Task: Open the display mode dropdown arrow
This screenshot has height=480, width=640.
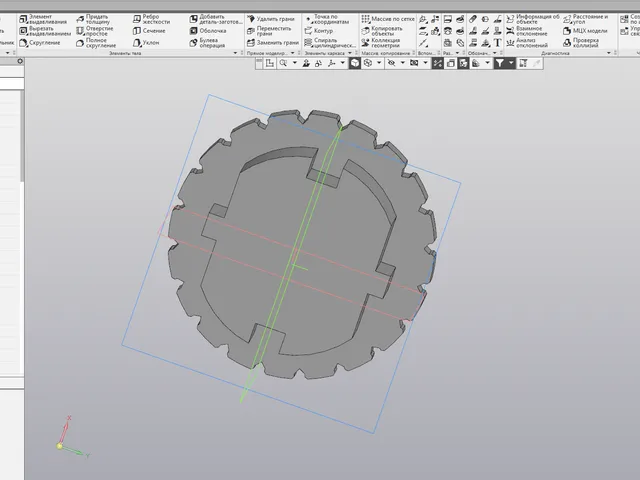Action: point(379,63)
